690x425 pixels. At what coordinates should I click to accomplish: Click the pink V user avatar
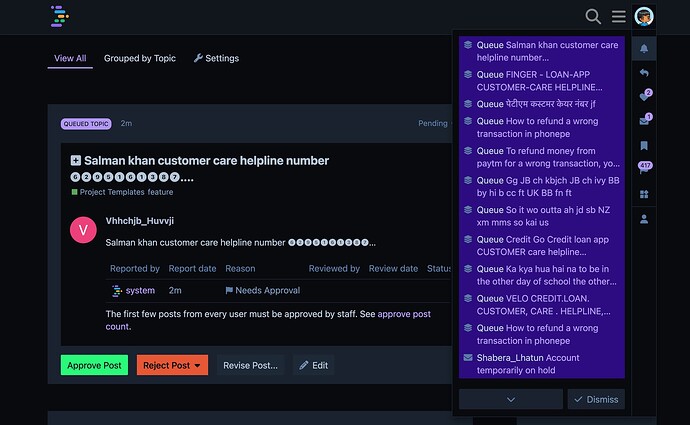pyautogui.click(x=83, y=230)
